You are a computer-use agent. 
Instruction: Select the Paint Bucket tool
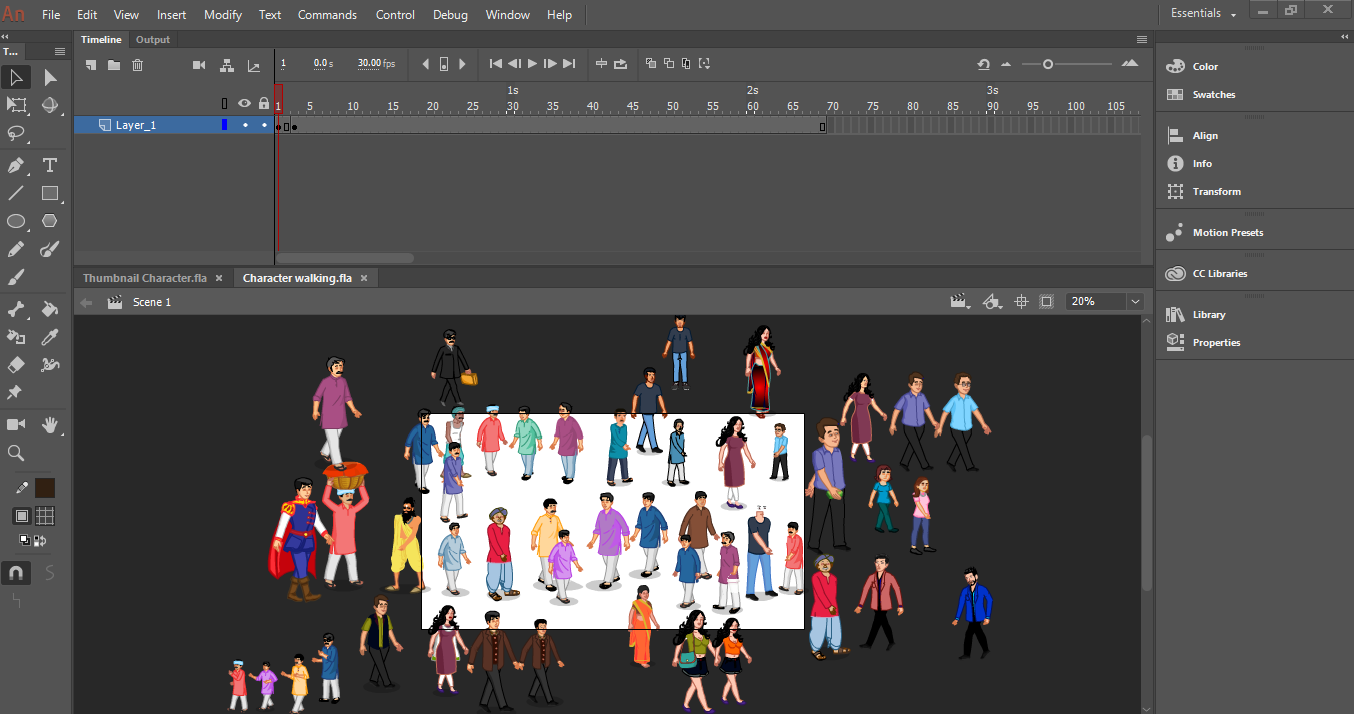click(50, 309)
